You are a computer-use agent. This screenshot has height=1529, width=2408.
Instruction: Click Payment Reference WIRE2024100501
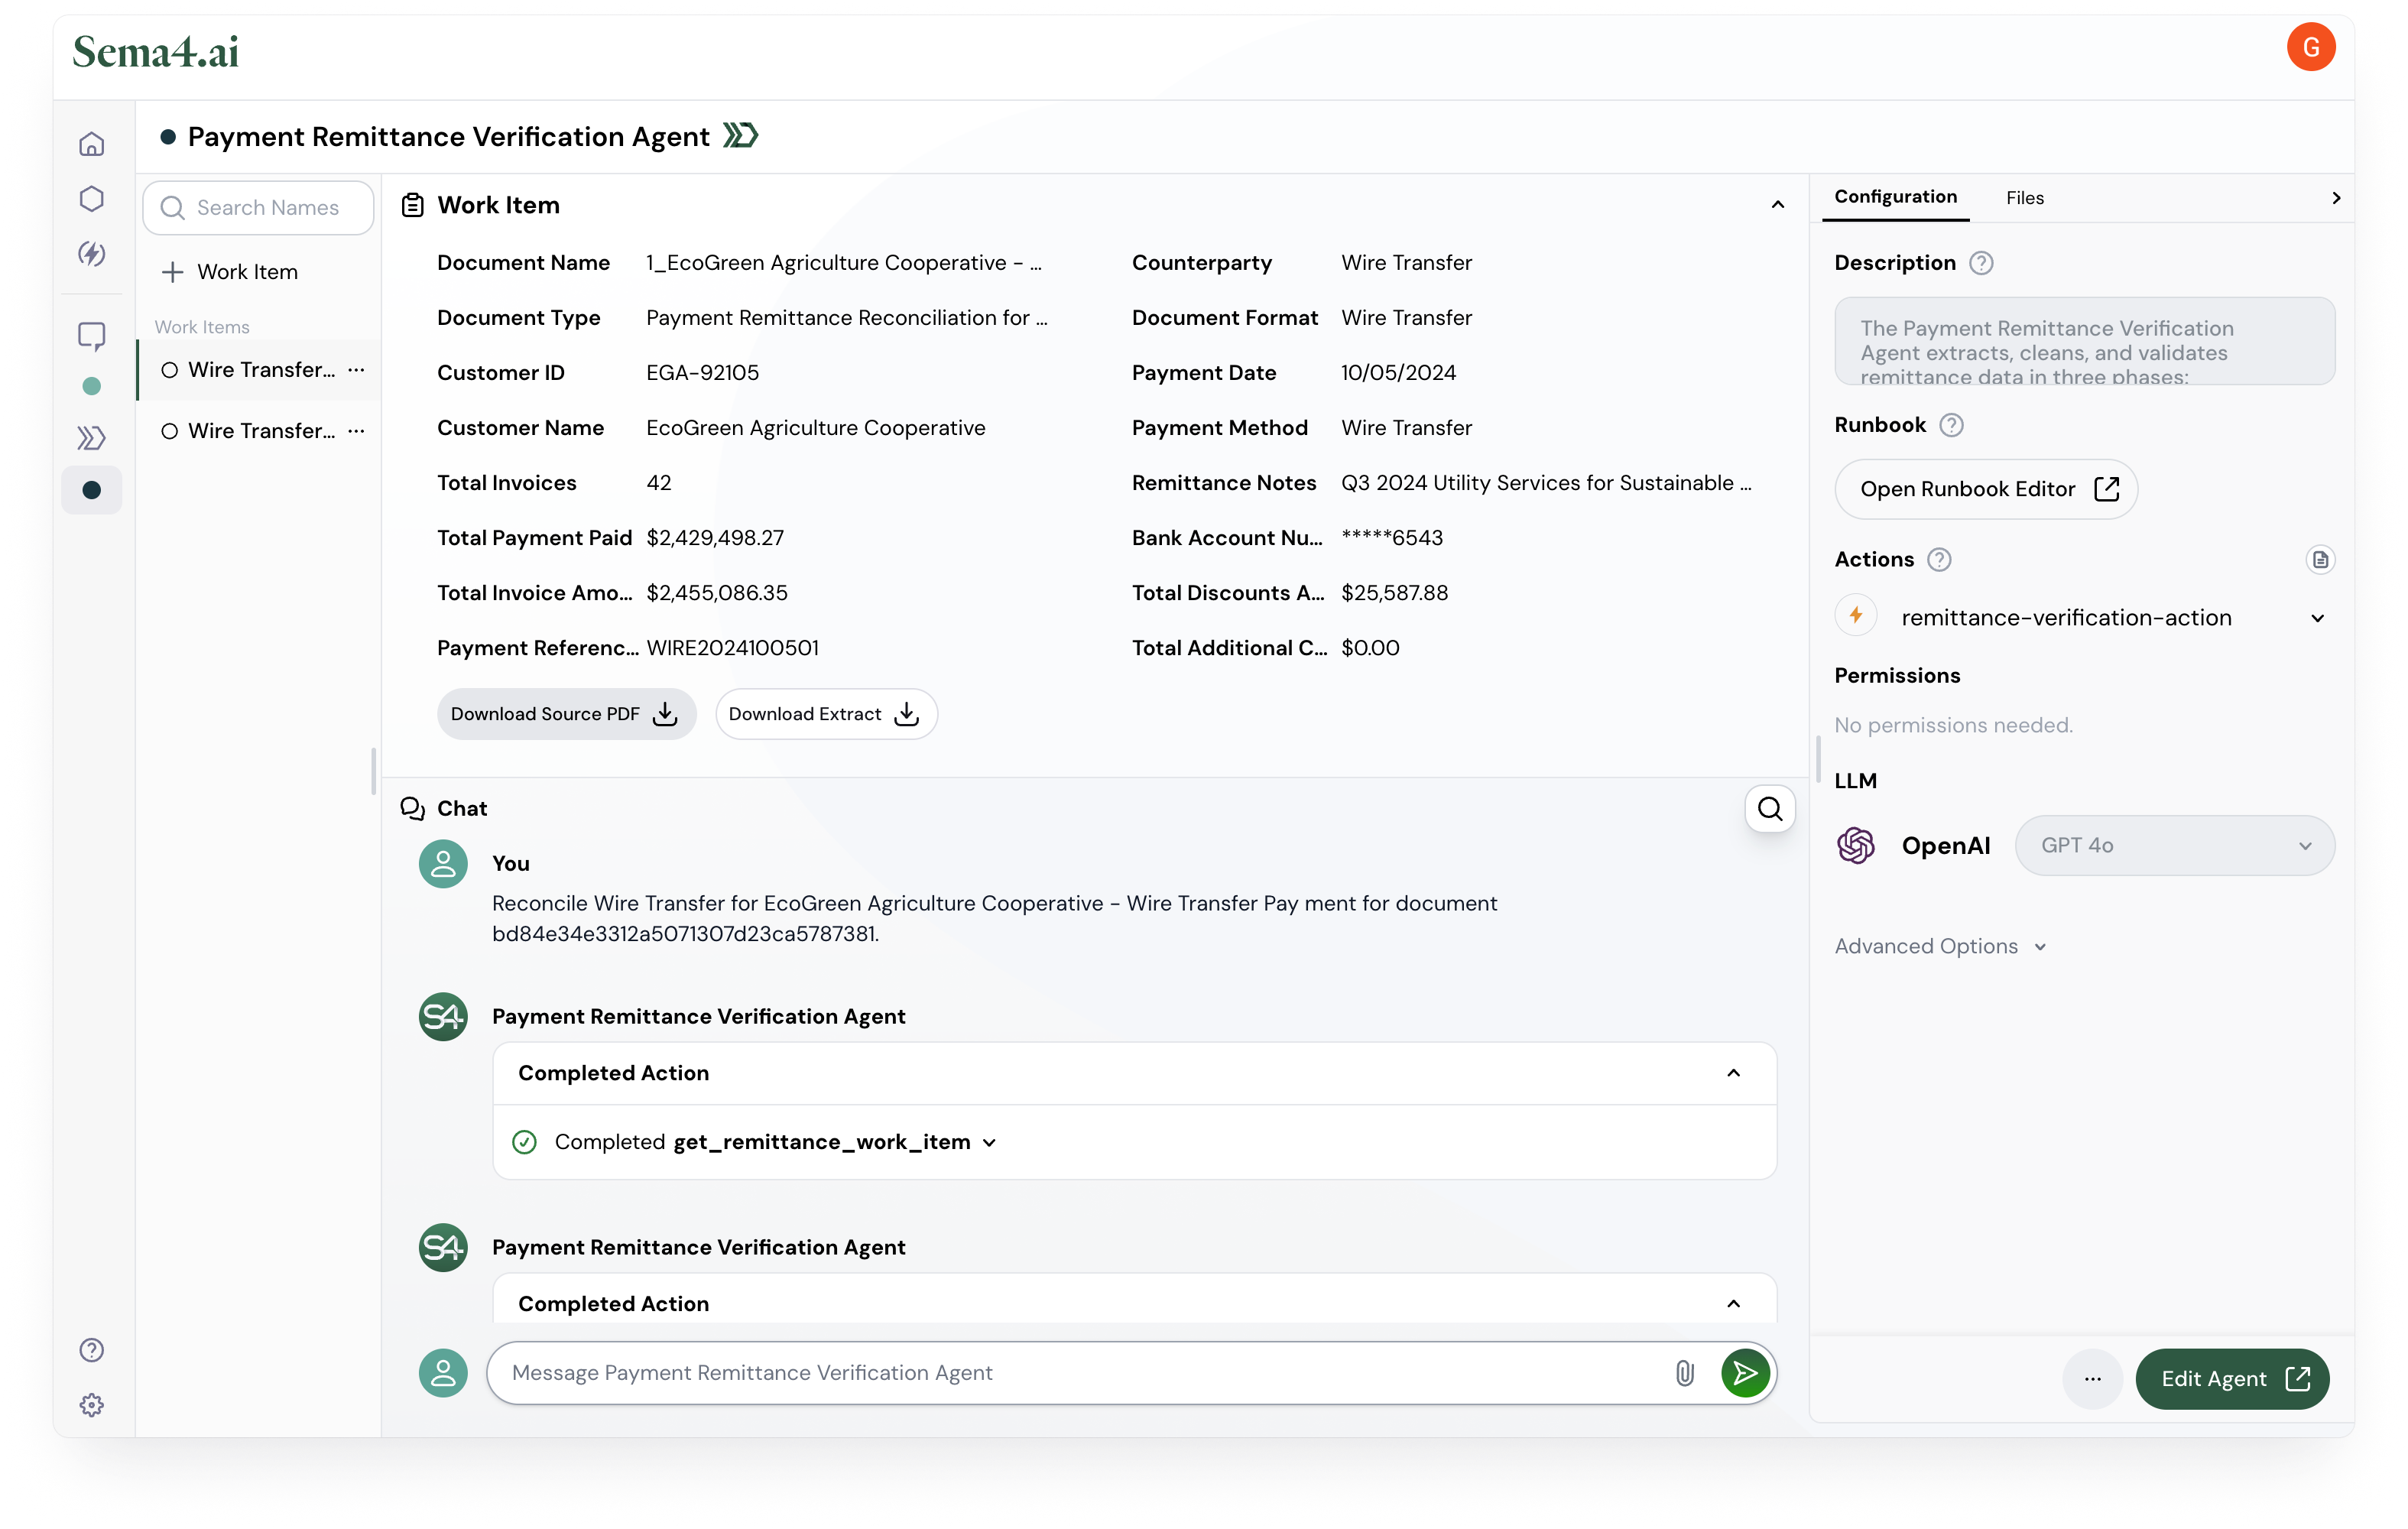(732, 648)
